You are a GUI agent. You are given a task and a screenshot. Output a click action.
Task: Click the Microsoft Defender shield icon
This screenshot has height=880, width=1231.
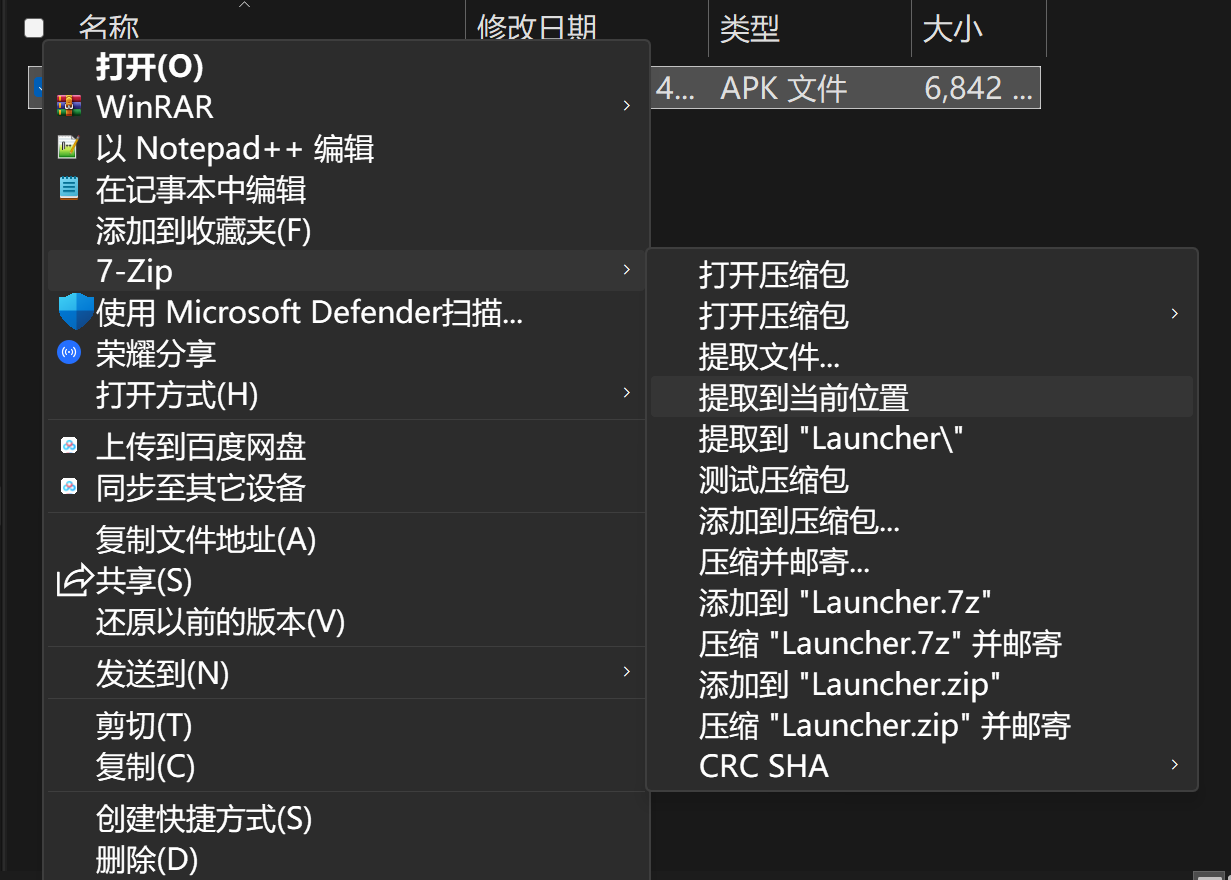pyautogui.click(x=75, y=312)
